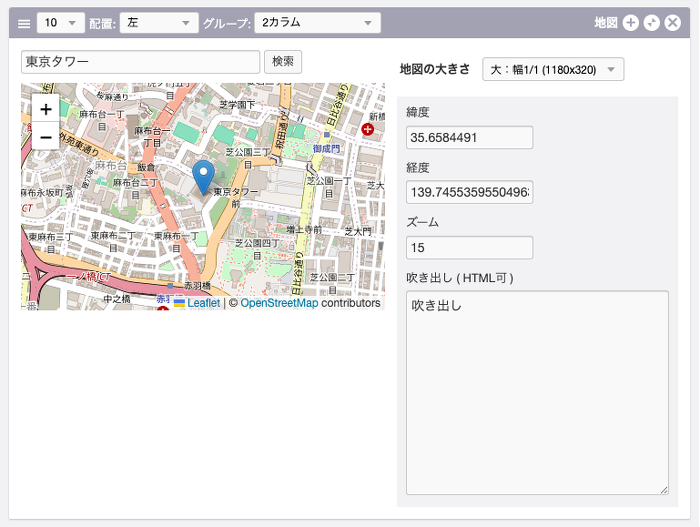
Task: Click the 東京タワー前 label on map
Action: pyautogui.click(x=236, y=197)
